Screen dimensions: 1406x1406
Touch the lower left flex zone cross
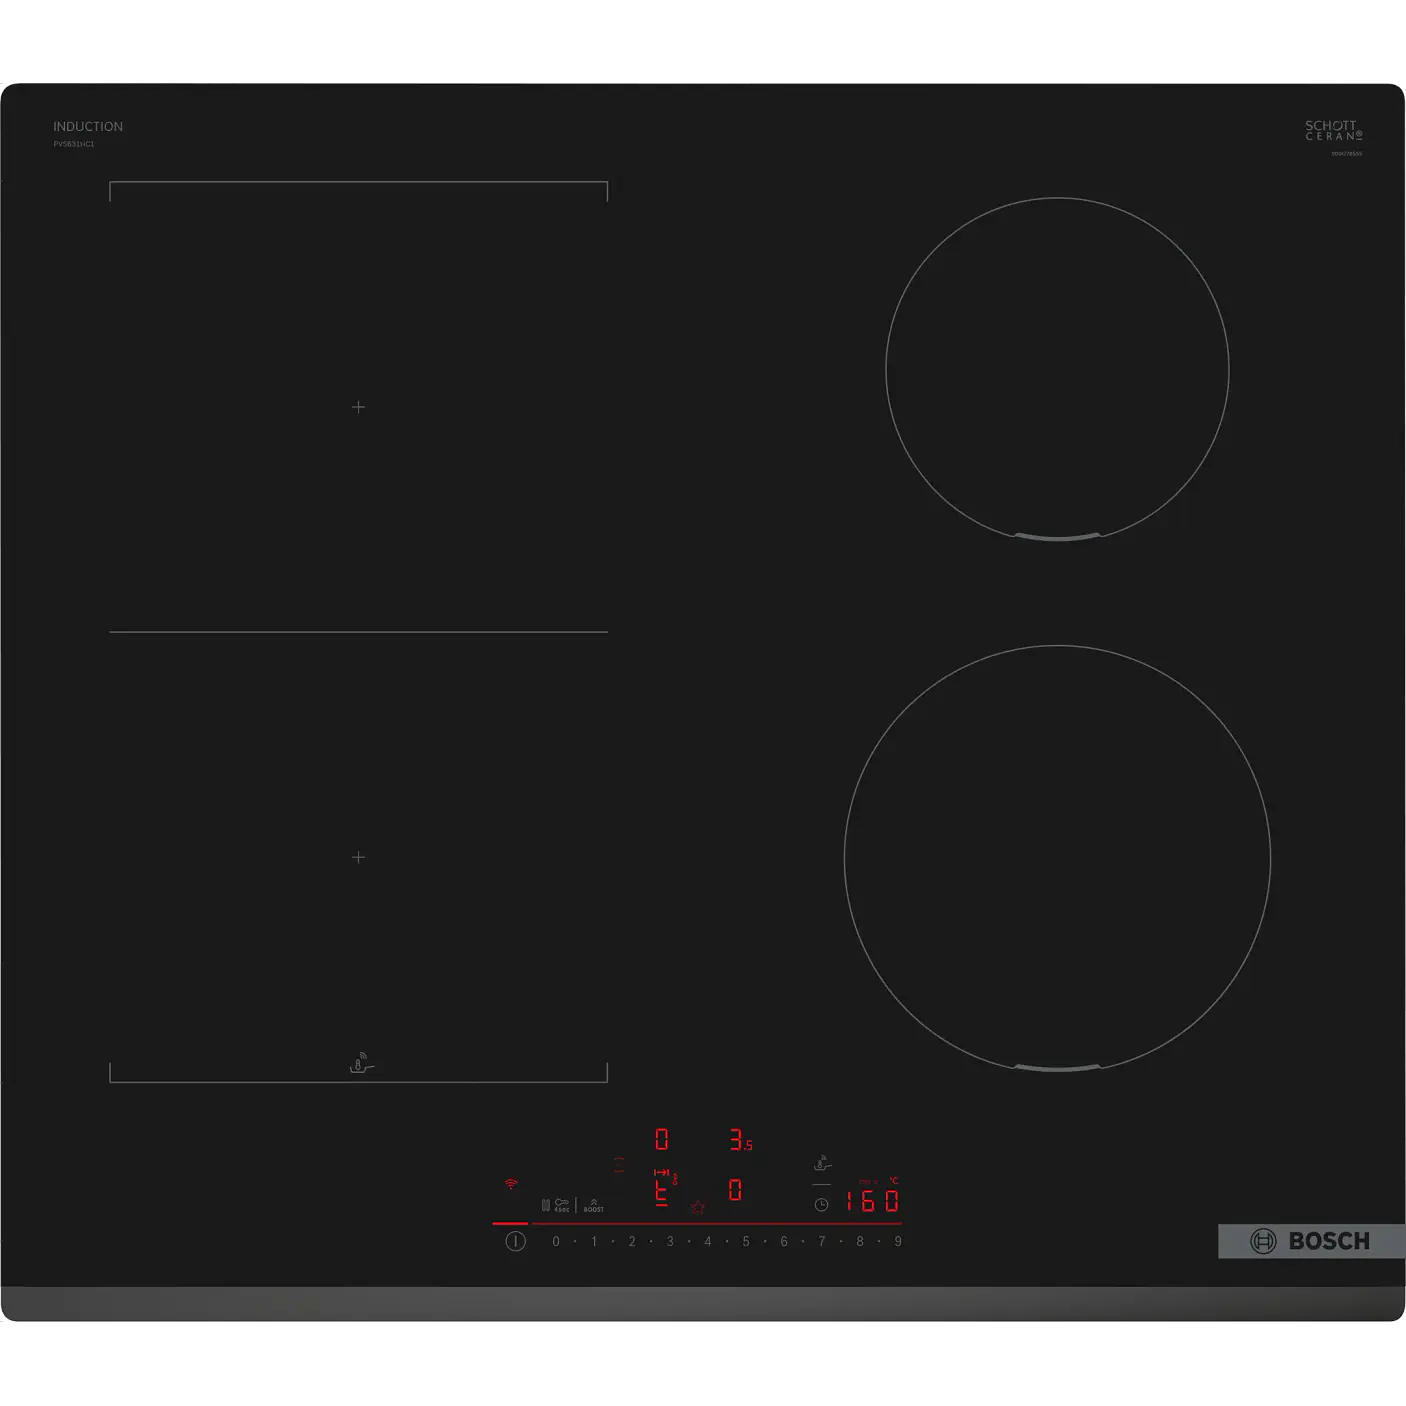[x=359, y=857]
